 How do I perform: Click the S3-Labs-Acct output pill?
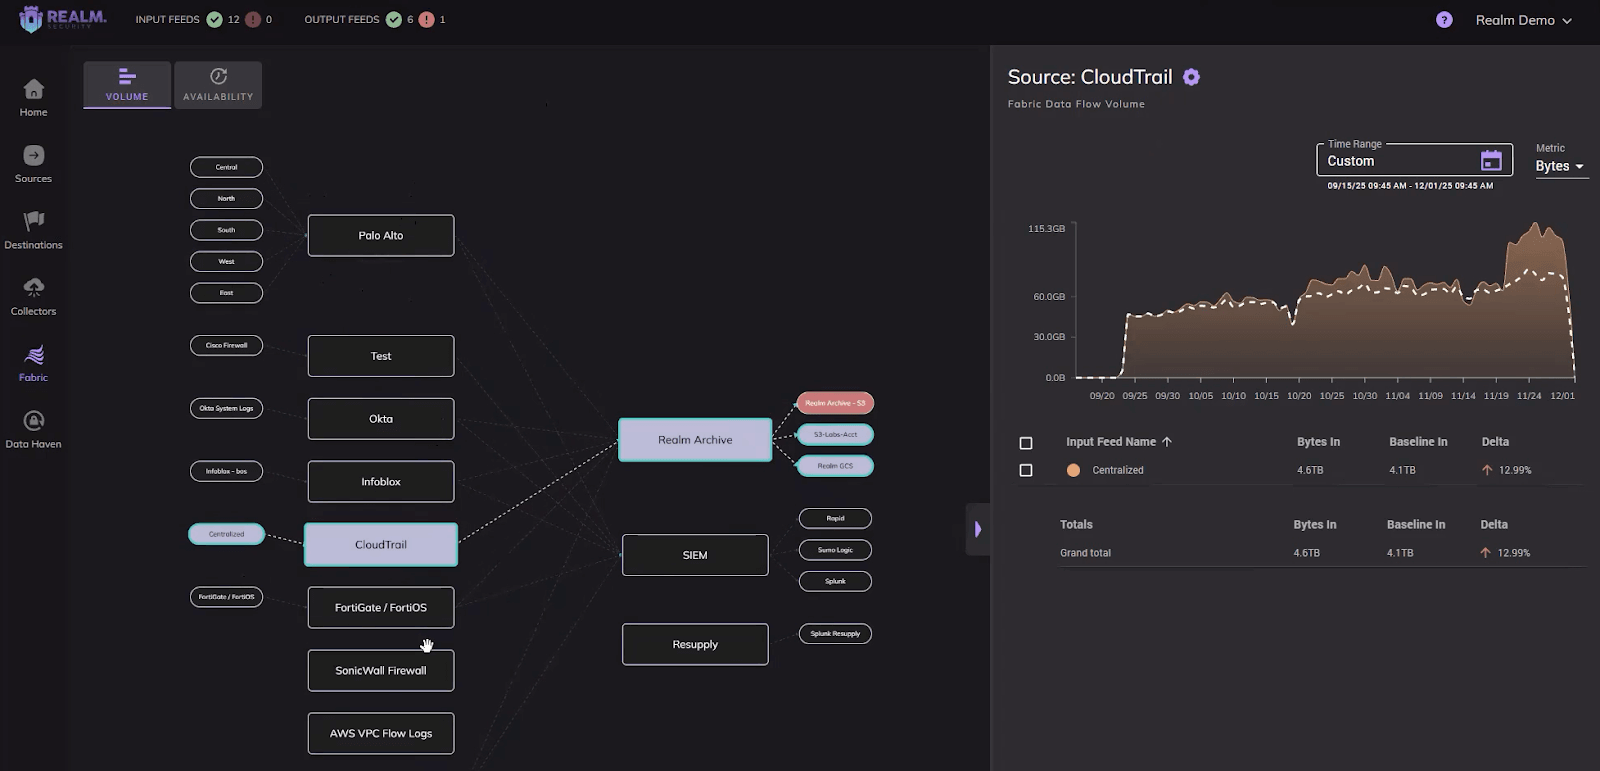click(x=835, y=435)
